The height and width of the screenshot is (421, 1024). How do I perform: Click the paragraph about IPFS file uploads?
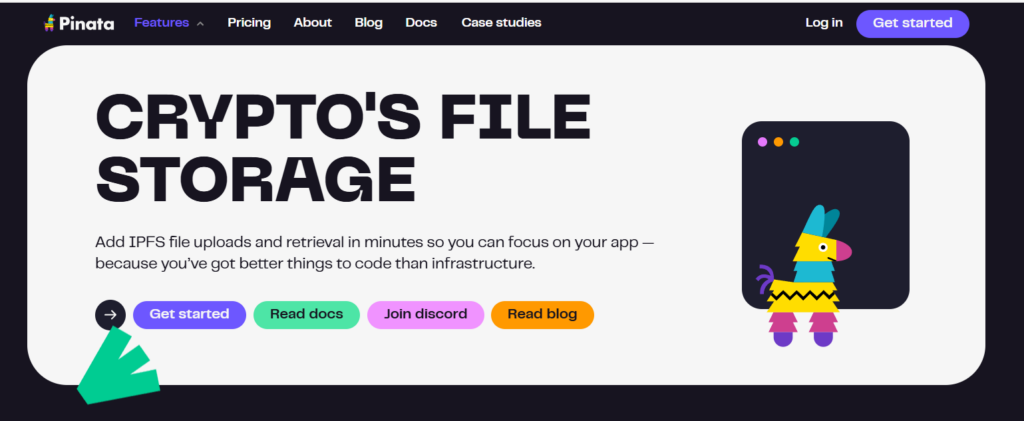(374, 253)
